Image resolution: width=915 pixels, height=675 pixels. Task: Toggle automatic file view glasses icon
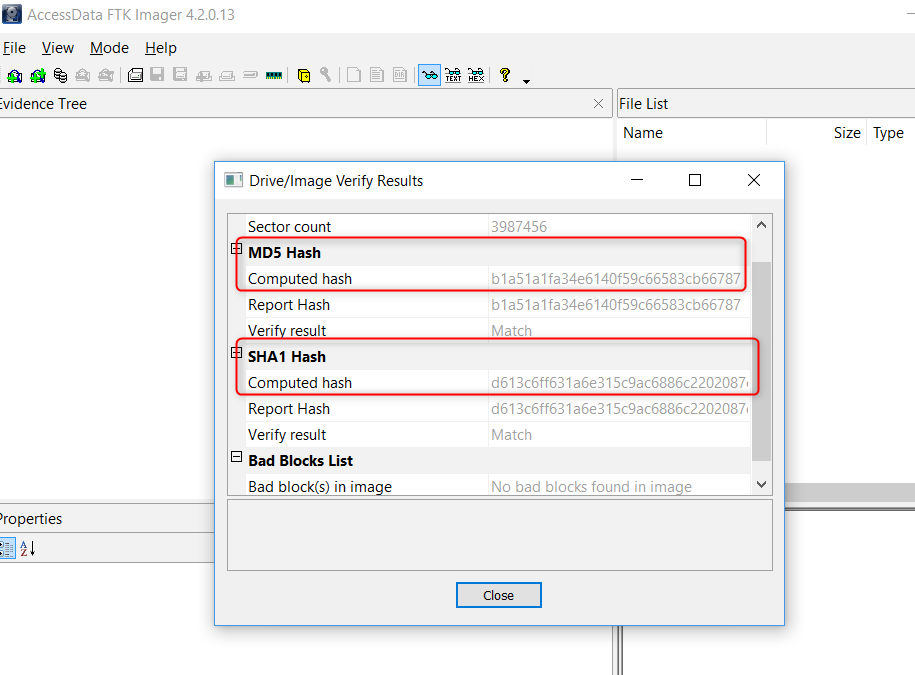coord(429,75)
